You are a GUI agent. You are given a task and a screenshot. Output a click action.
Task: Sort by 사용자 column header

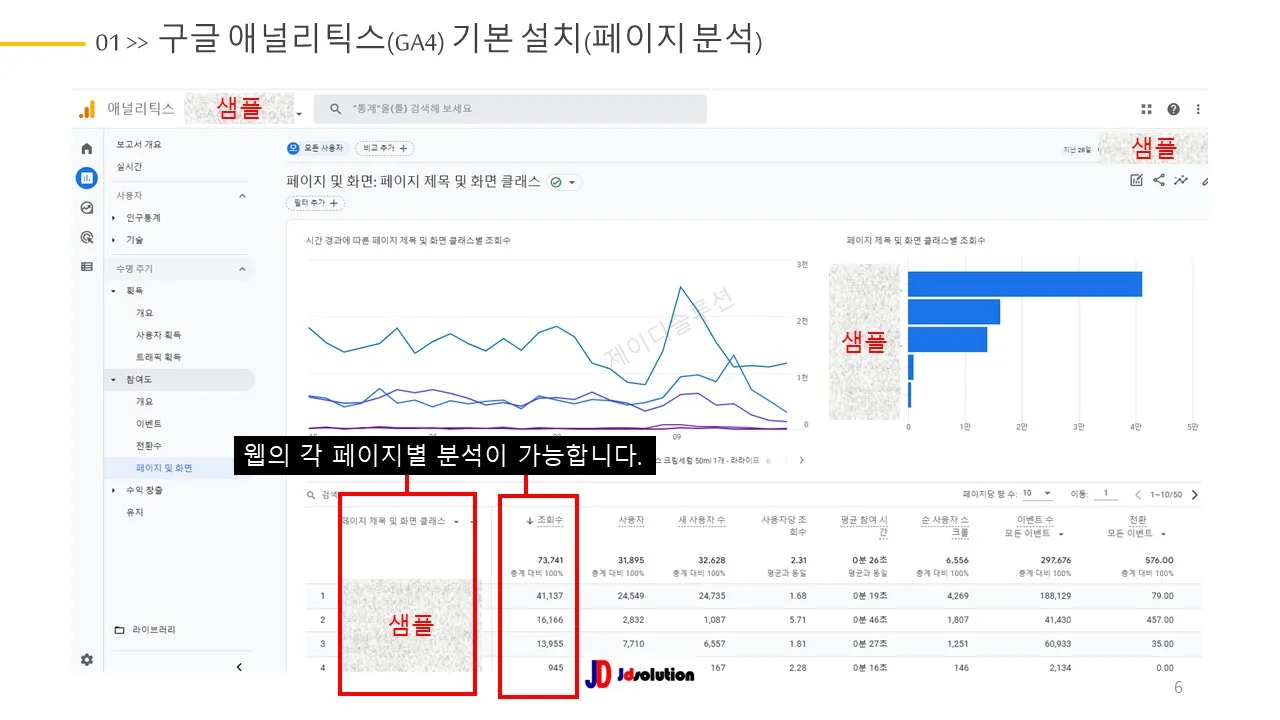[x=631, y=520]
